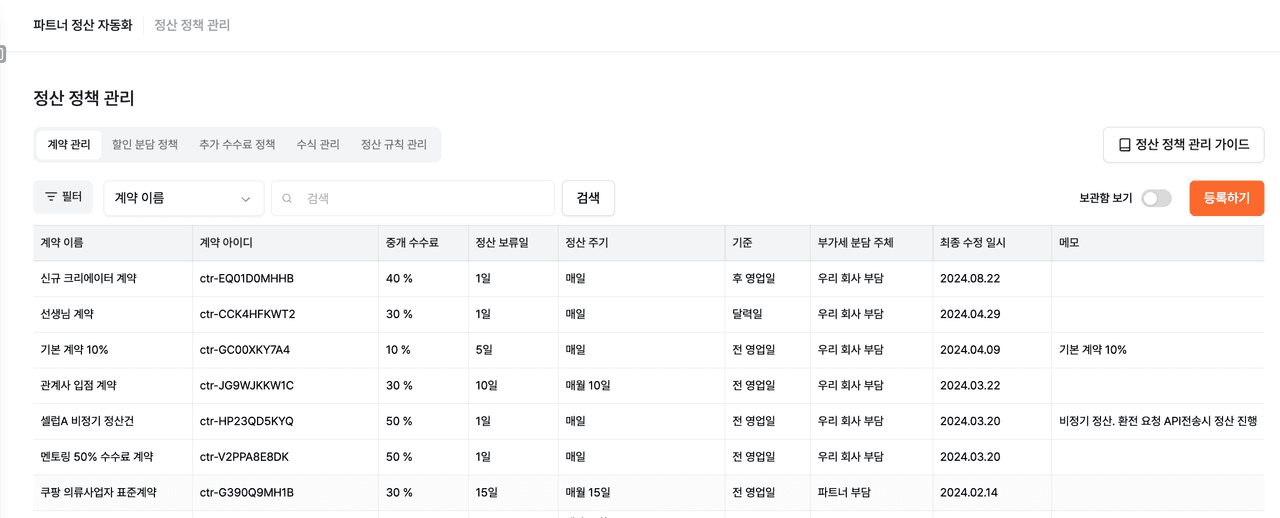Click the 검색 button
1280x518 pixels.
(588, 198)
